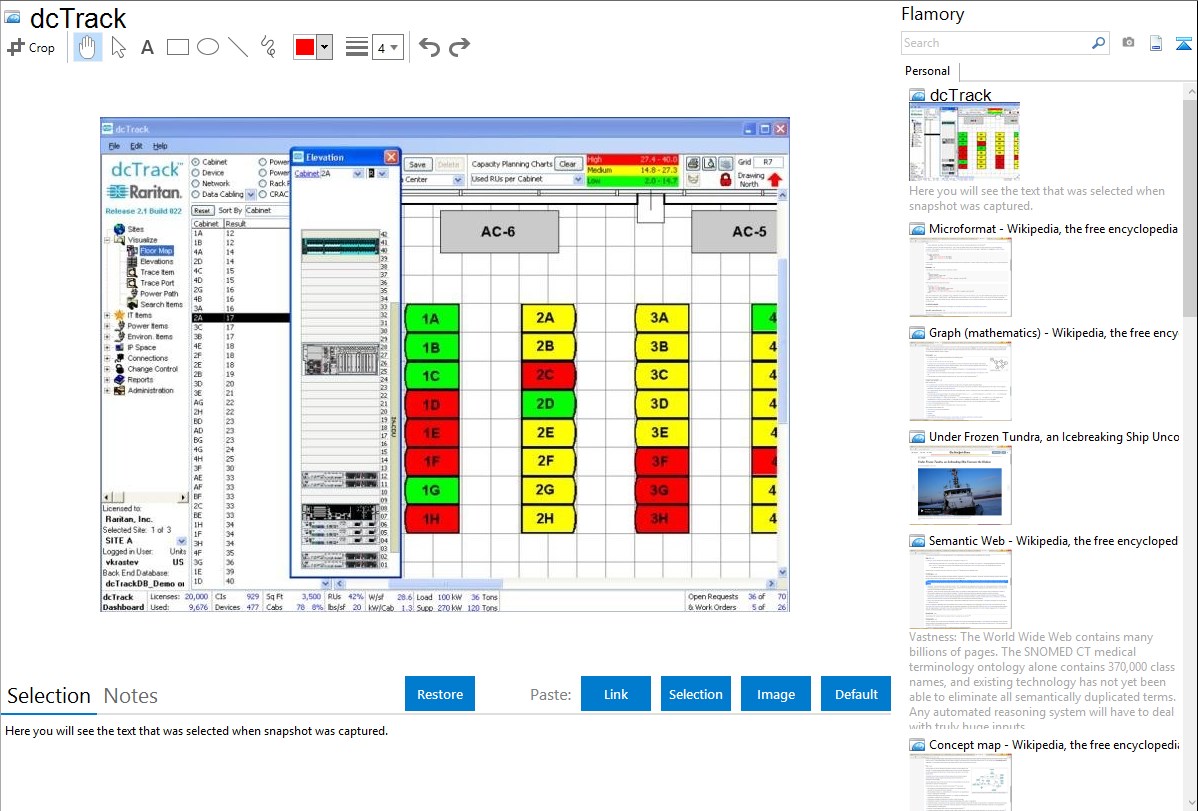The image size is (1198, 811).
Task: Select the Device radio button
Action: (x=196, y=173)
